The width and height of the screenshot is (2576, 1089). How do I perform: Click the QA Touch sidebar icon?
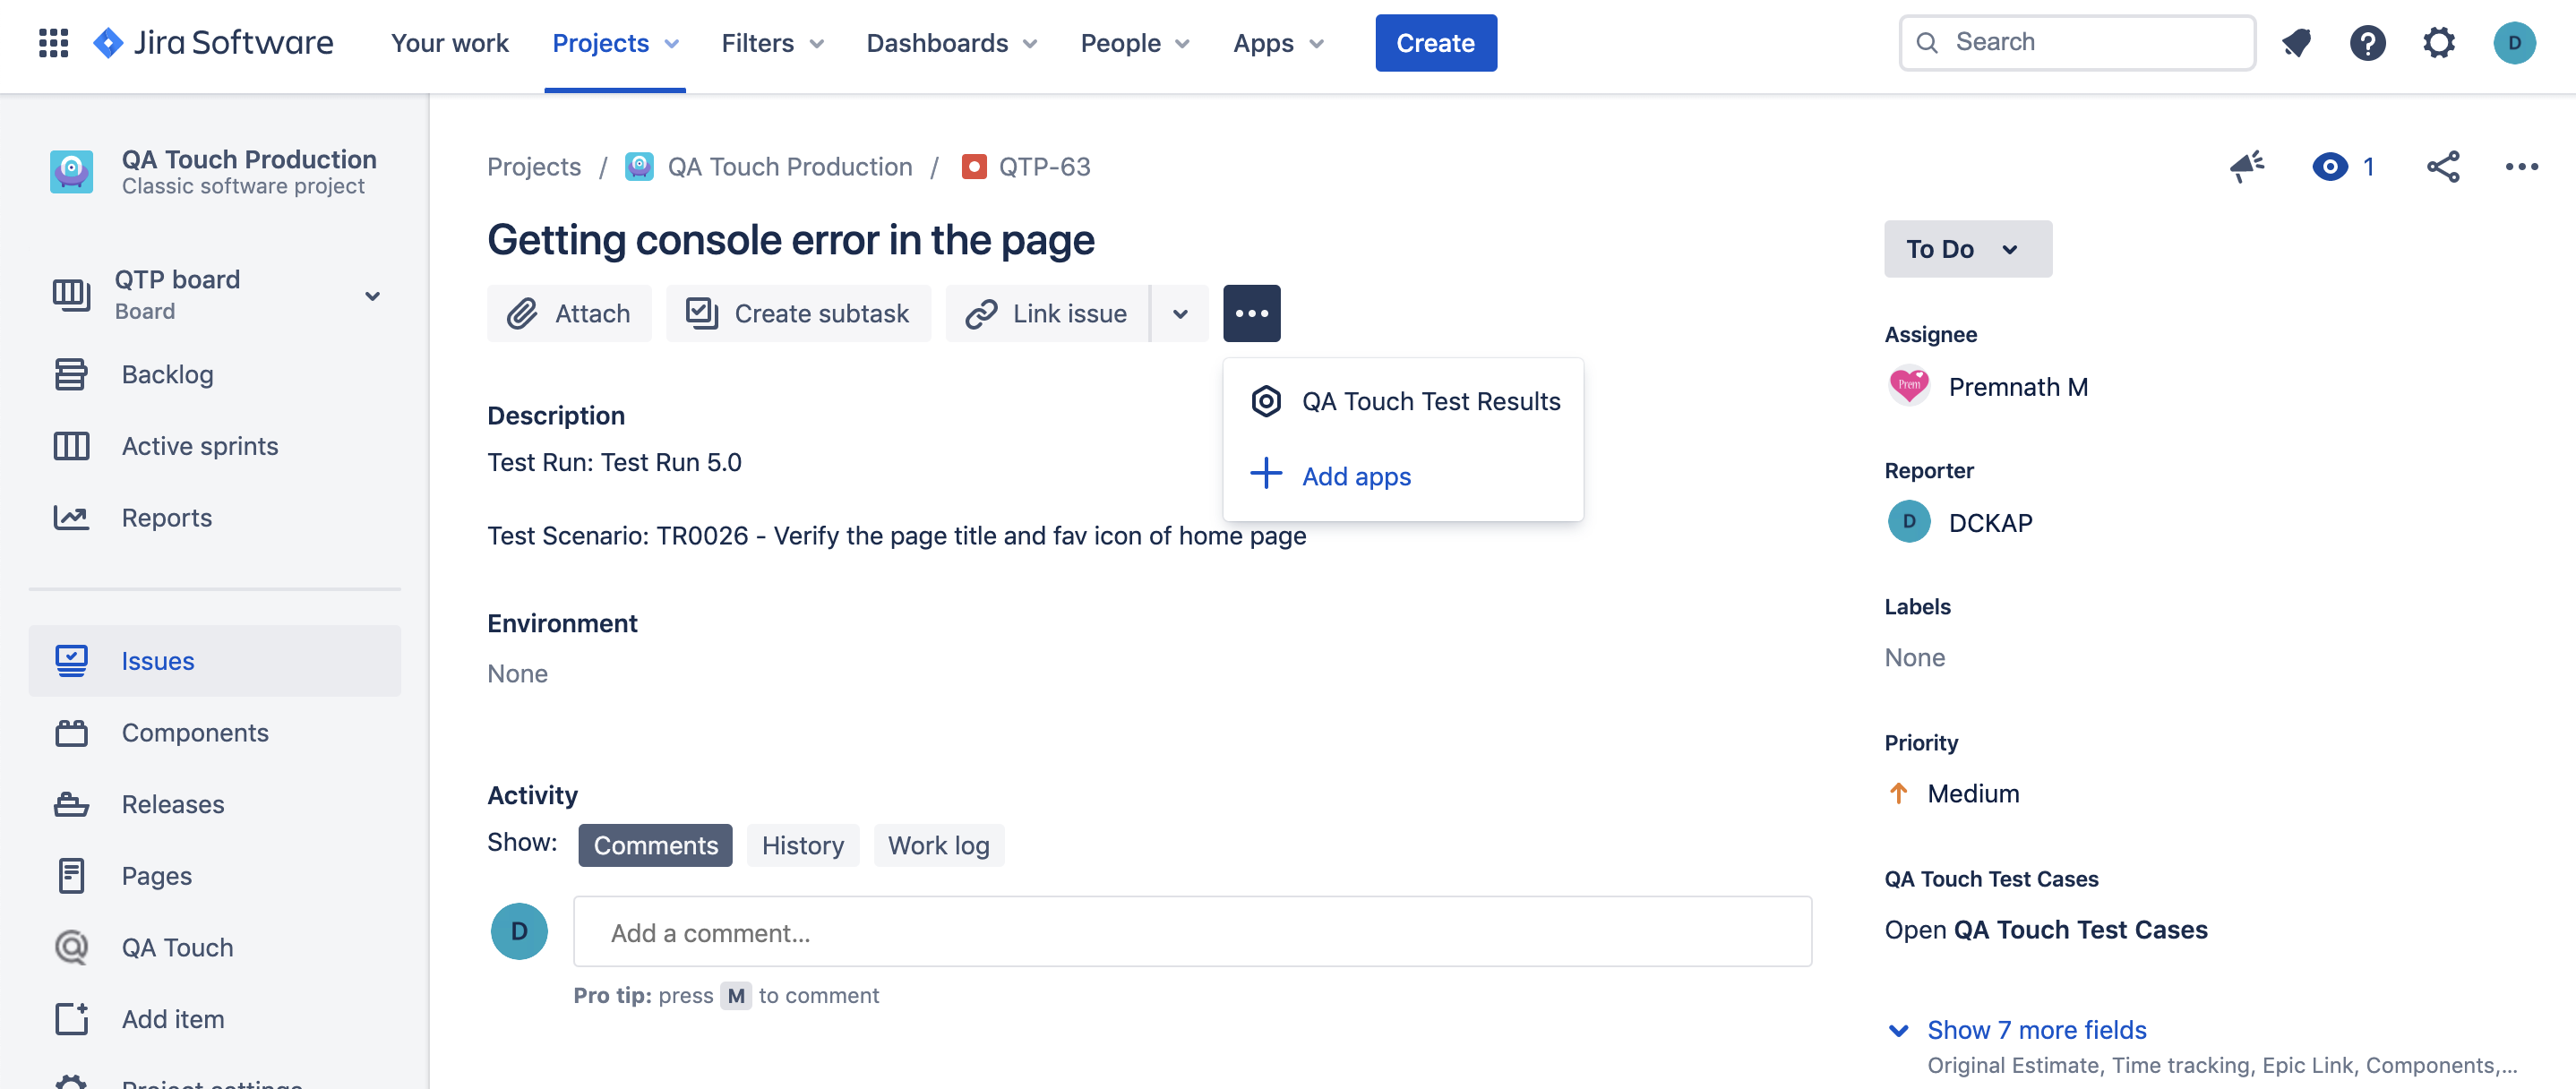pyautogui.click(x=71, y=947)
